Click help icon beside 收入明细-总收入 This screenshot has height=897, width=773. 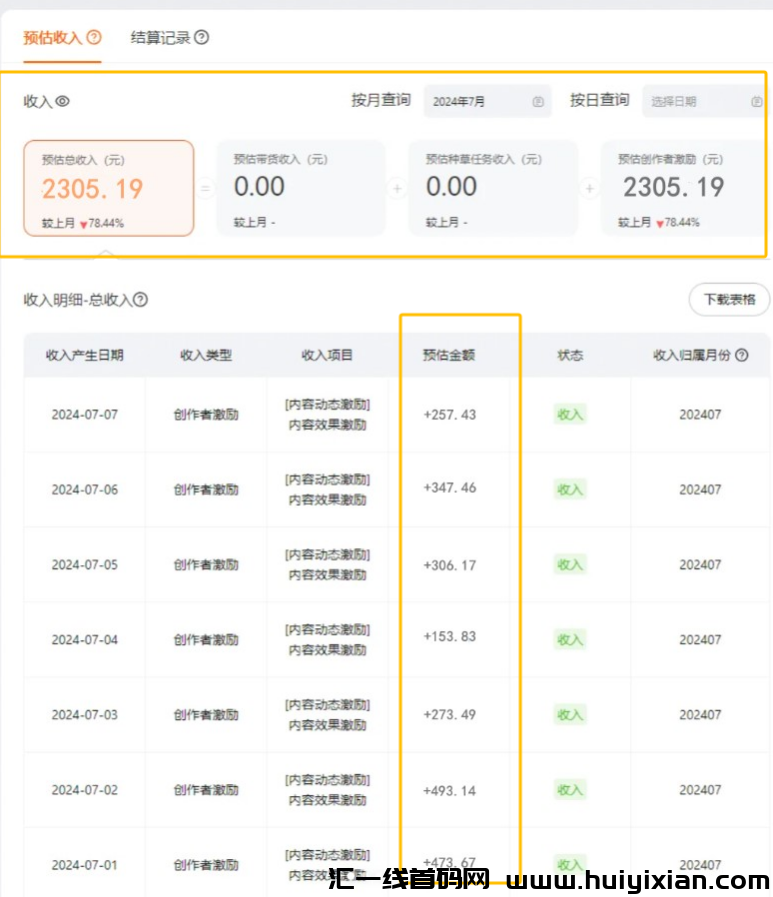pyautogui.click(x=141, y=299)
